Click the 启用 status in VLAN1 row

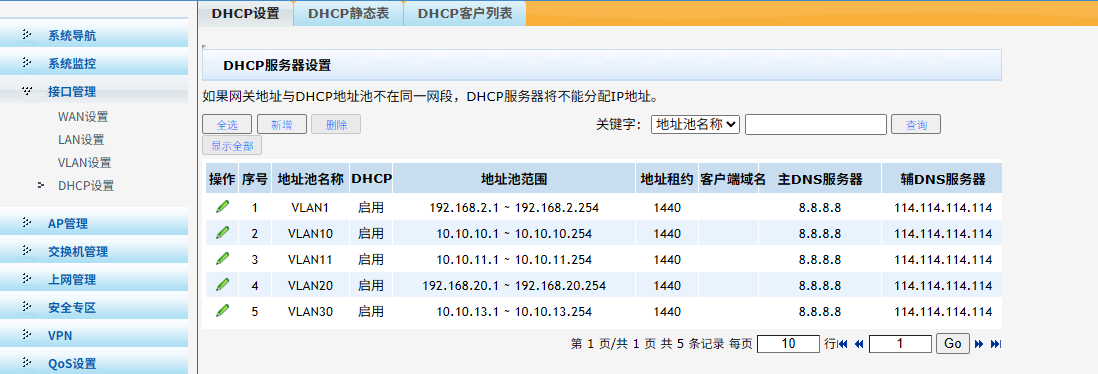point(371,207)
